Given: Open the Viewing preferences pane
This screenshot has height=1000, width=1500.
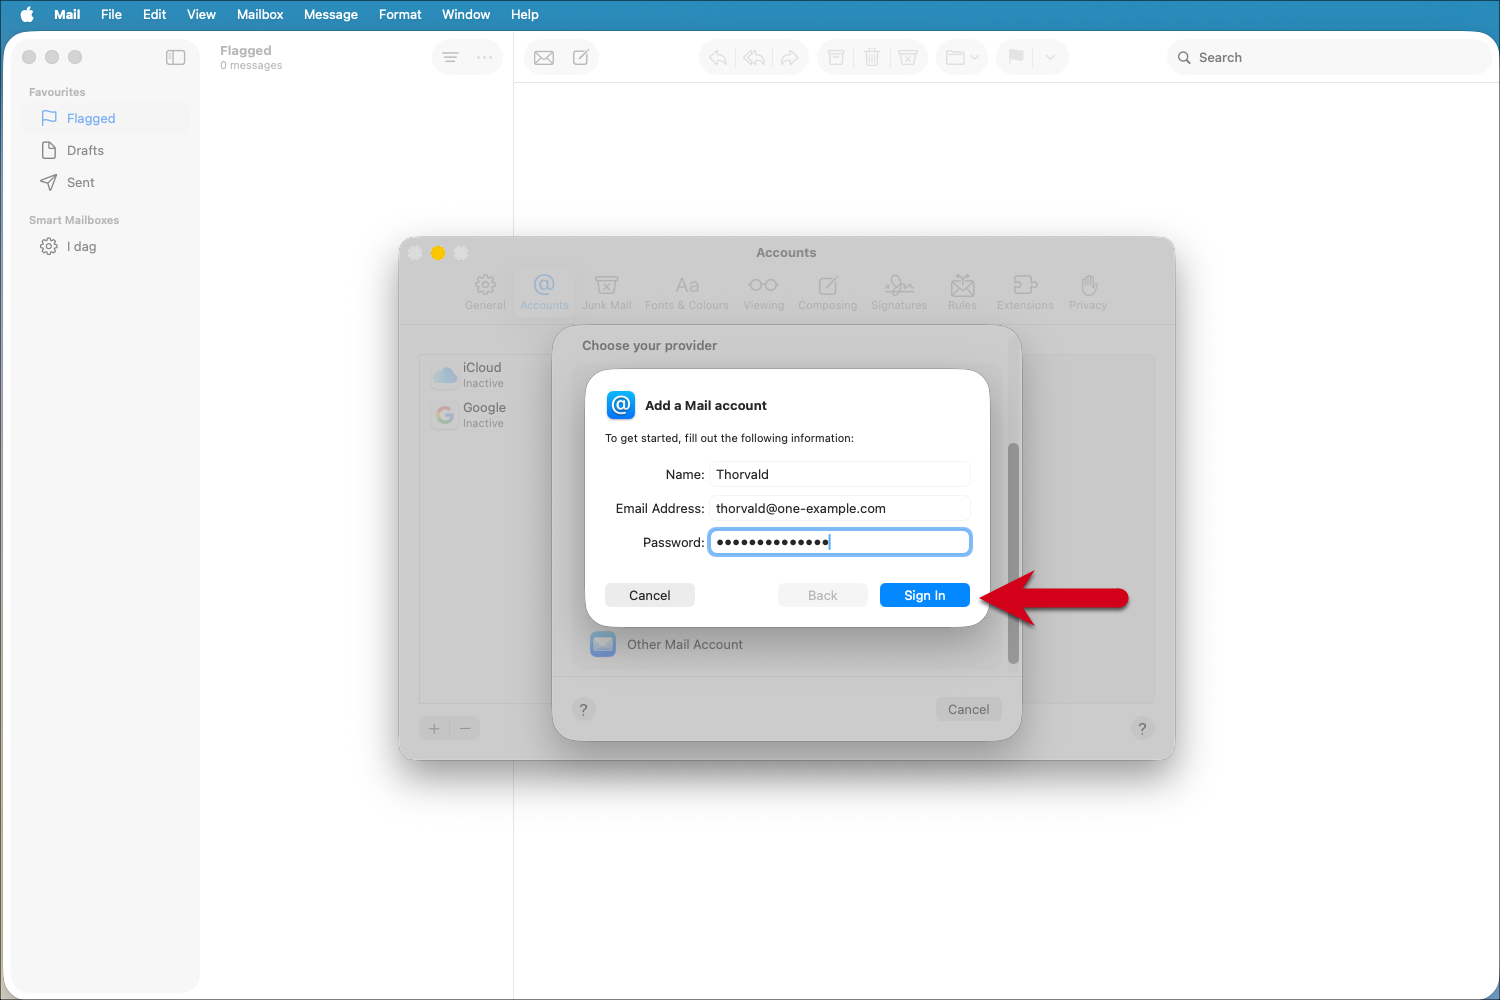Looking at the screenshot, I should [763, 292].
